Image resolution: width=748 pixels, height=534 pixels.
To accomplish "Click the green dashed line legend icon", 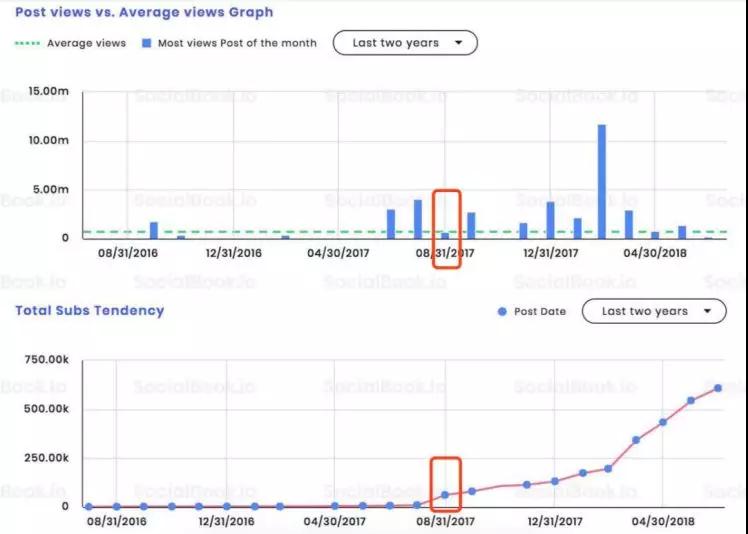I will (x=27, y=43).
